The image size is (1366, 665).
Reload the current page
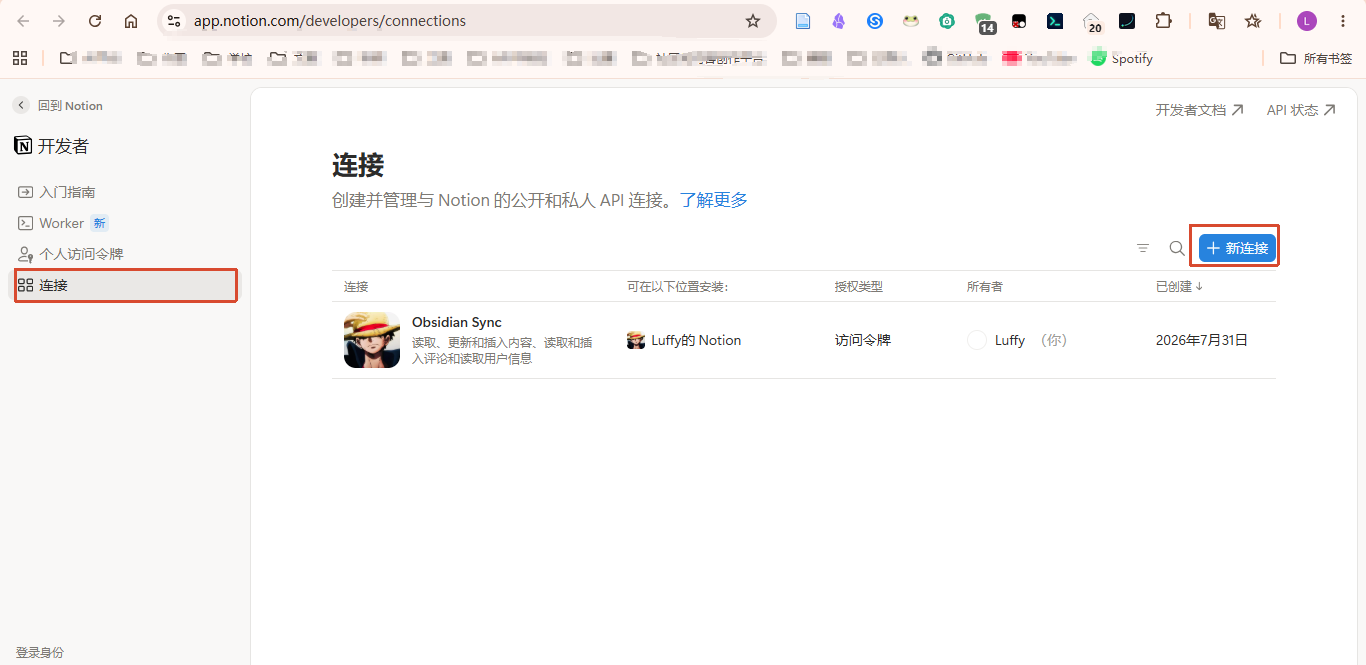pyautogui.click(x=95, y=21)
